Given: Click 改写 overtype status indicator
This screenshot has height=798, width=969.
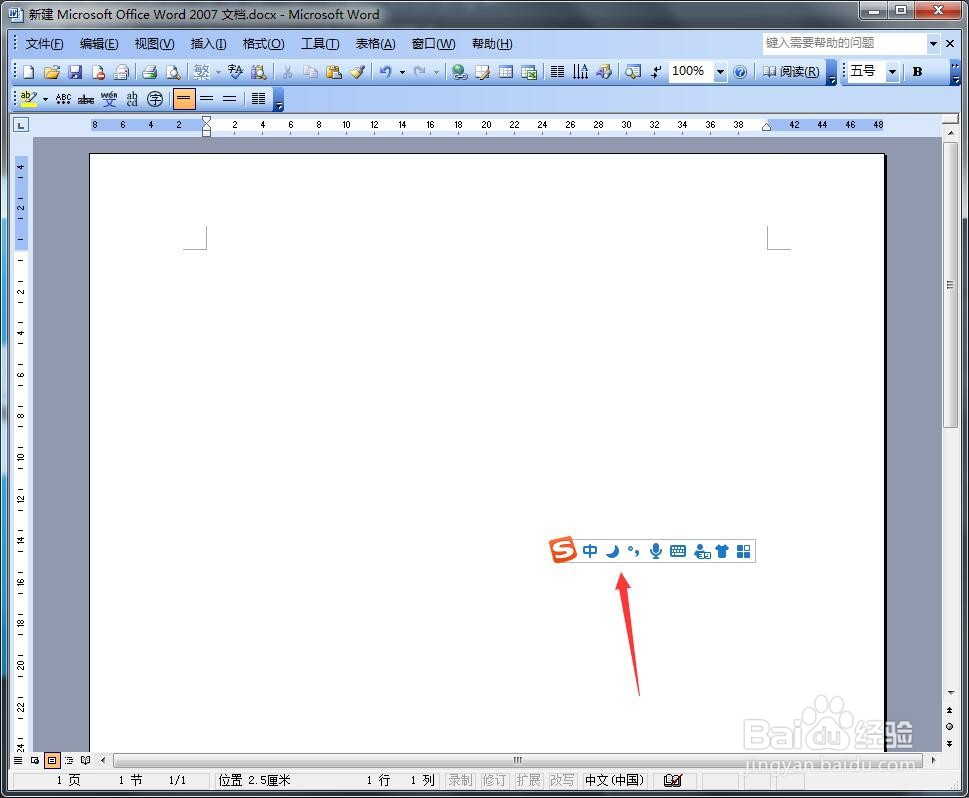Looking at the screenshot, I should 561,780.
